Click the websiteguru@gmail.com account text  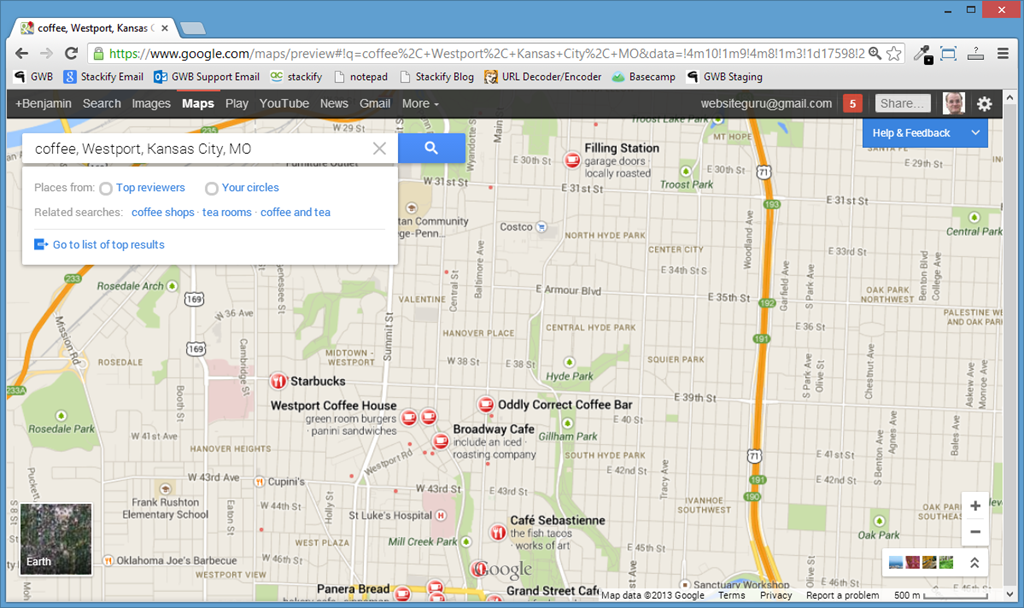[x=766, y=103]
